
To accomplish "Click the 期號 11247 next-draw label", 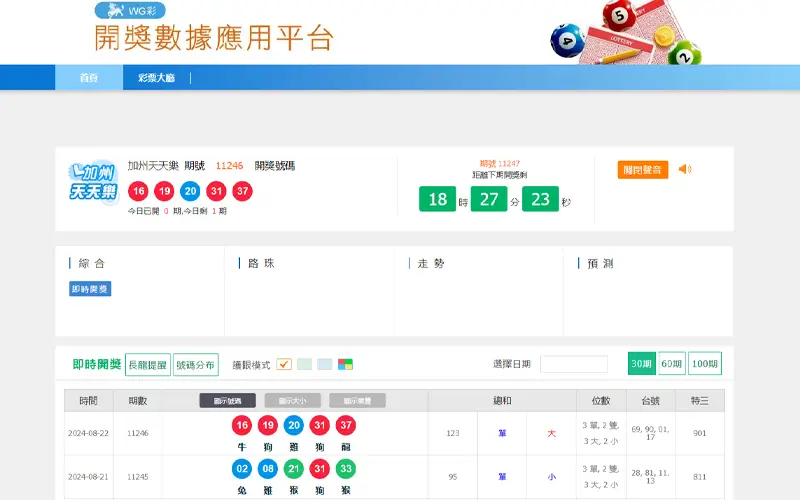I will (499, 164).
